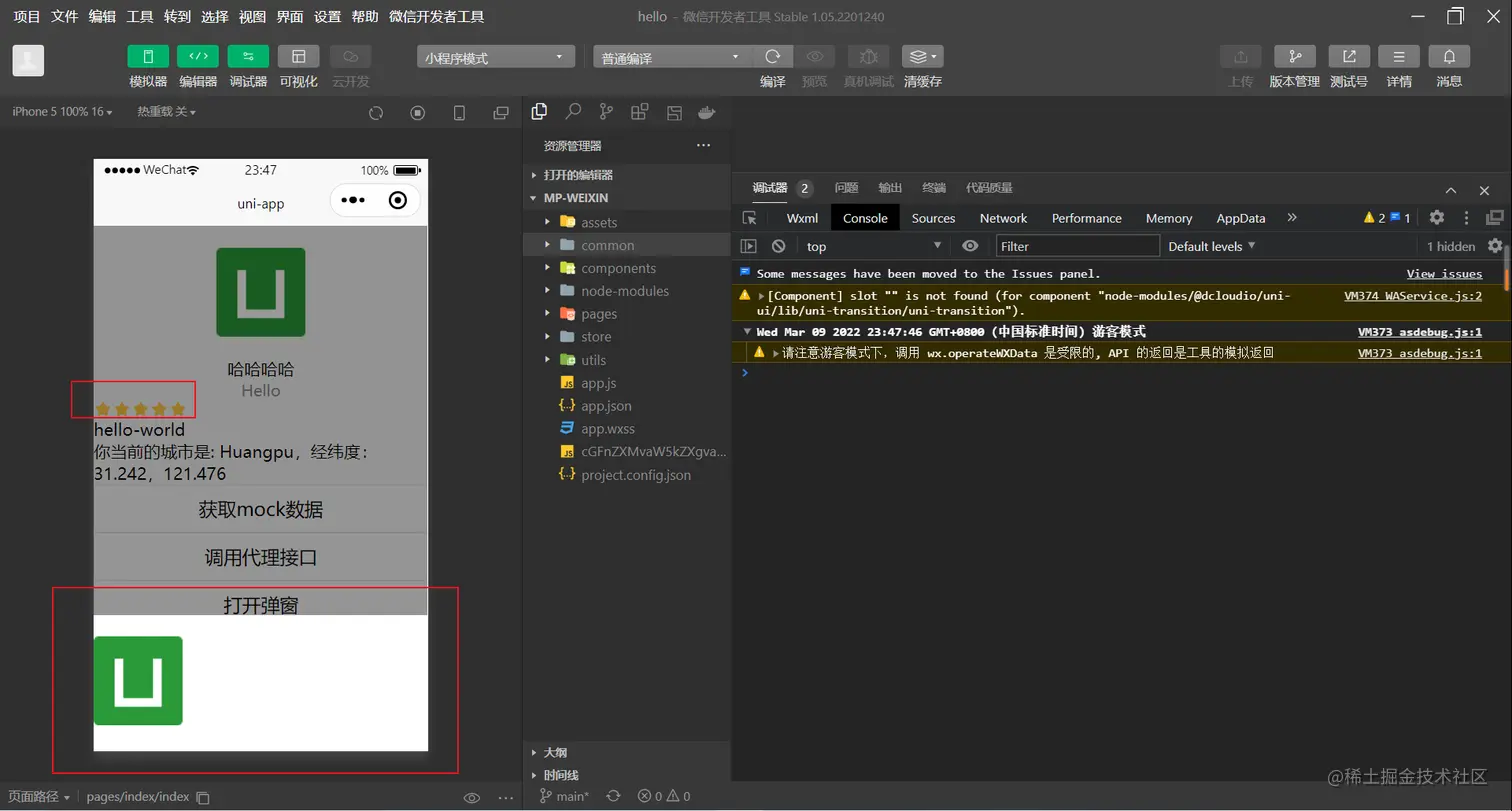
Task: Open the 热重载 hot reload dropdown
Action: click(x=166, y=112)
